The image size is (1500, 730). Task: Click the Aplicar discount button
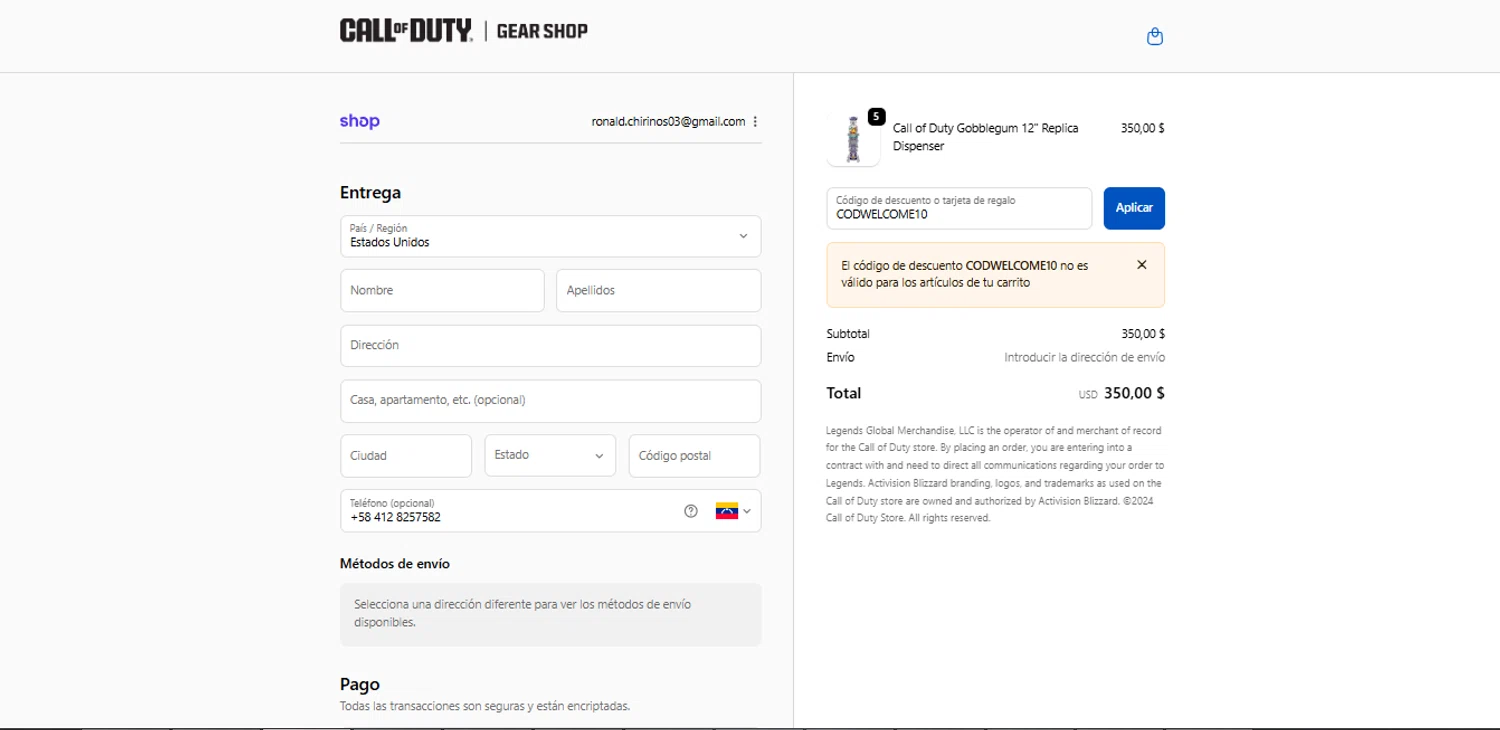(x=1134, y=208)
